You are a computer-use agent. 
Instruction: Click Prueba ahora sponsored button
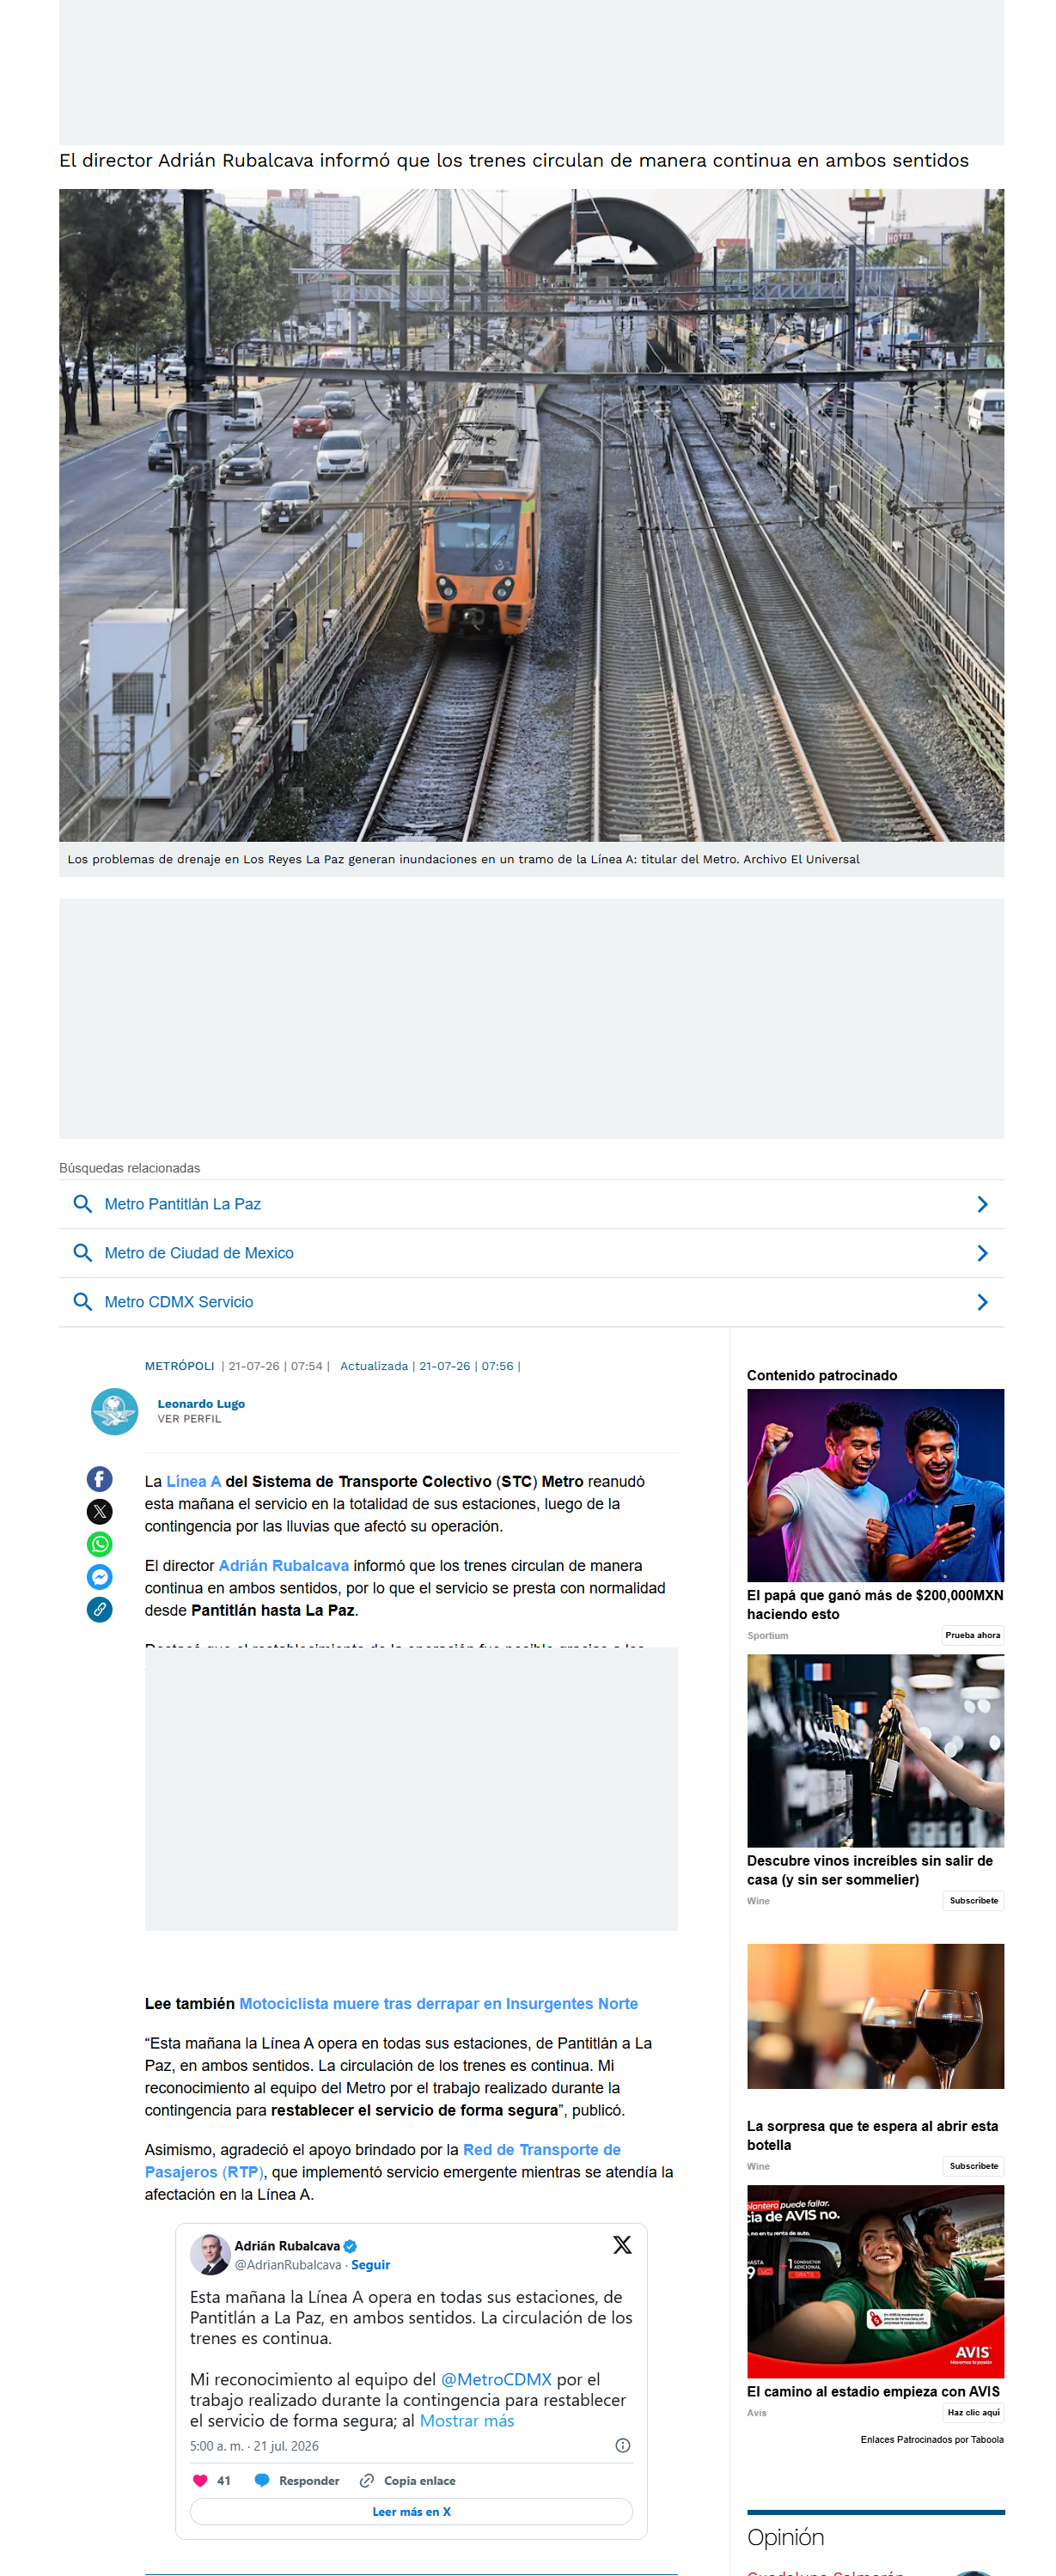point(972,1635)
